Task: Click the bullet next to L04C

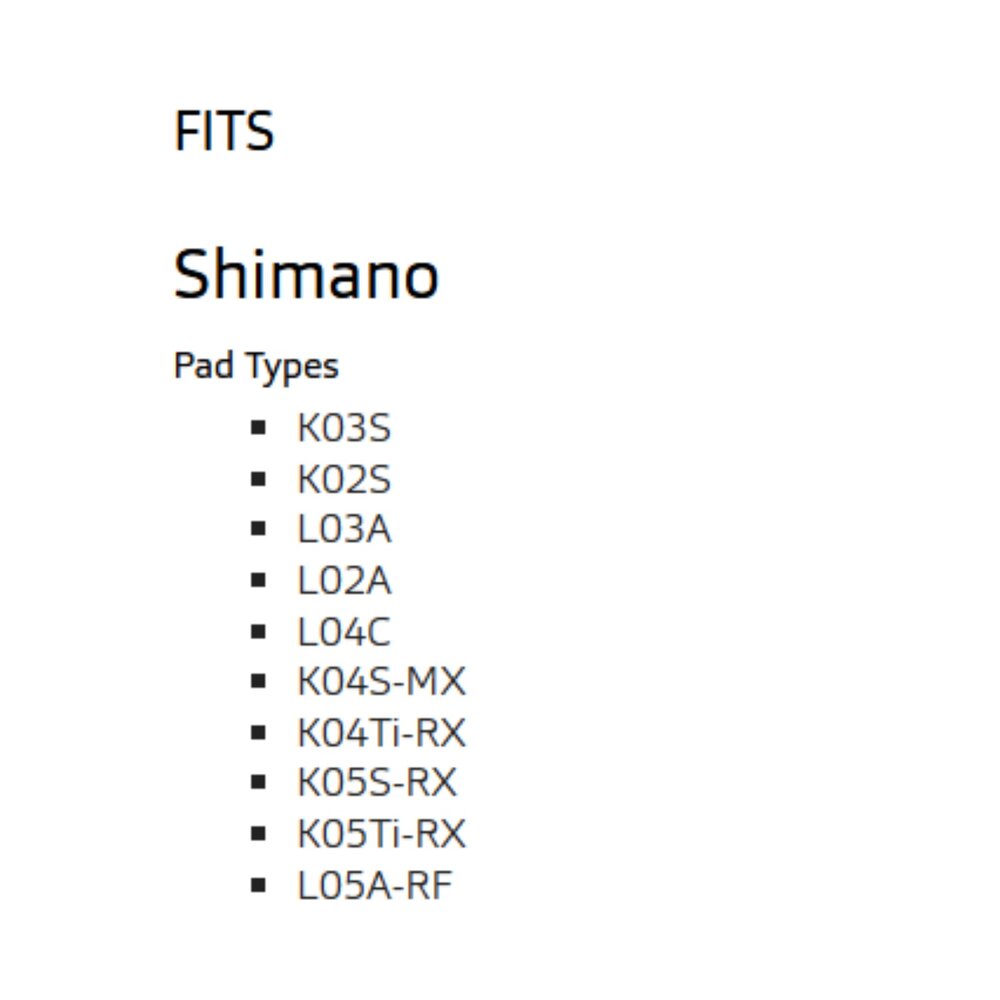Action: pyautogui.click(x=259, y=631)
